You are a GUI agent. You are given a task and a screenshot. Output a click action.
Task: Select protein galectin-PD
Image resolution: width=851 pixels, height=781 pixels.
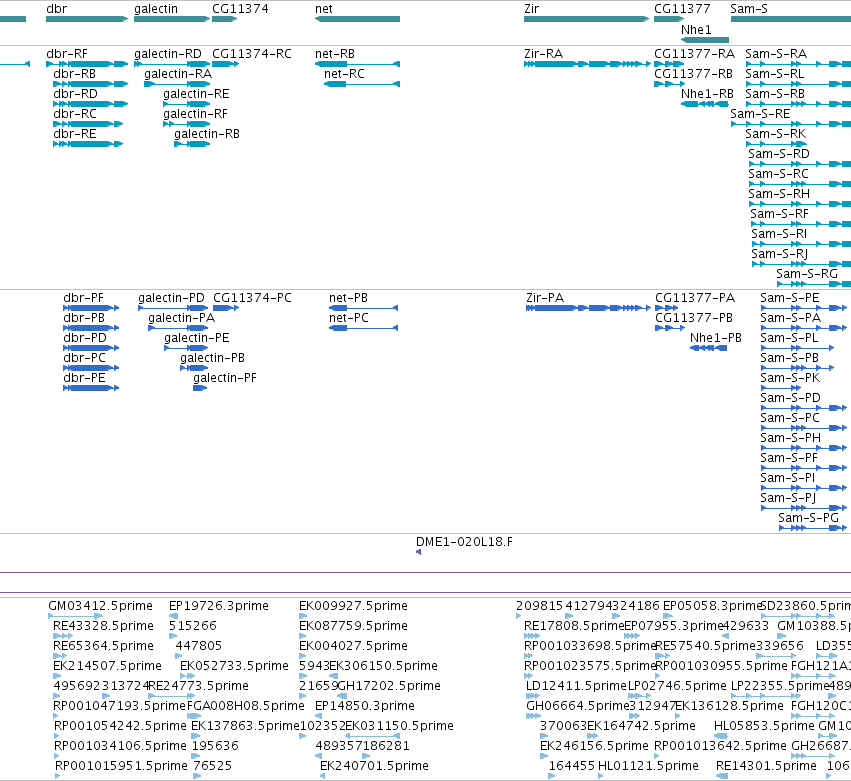pos(173,308)
